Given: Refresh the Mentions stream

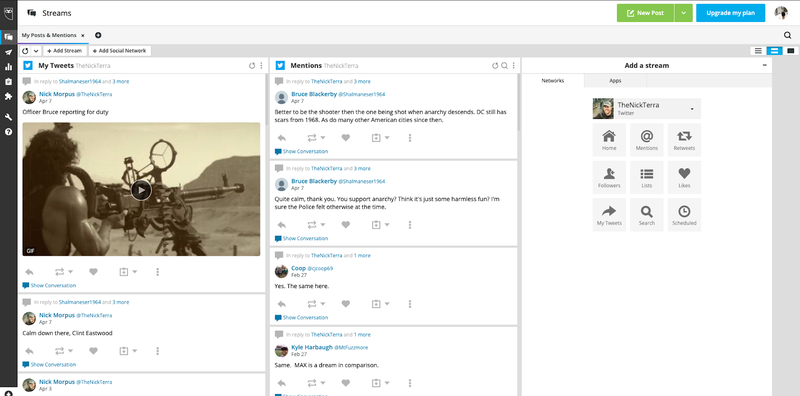Looking at the screenshot, I should [x=494, y=66].
